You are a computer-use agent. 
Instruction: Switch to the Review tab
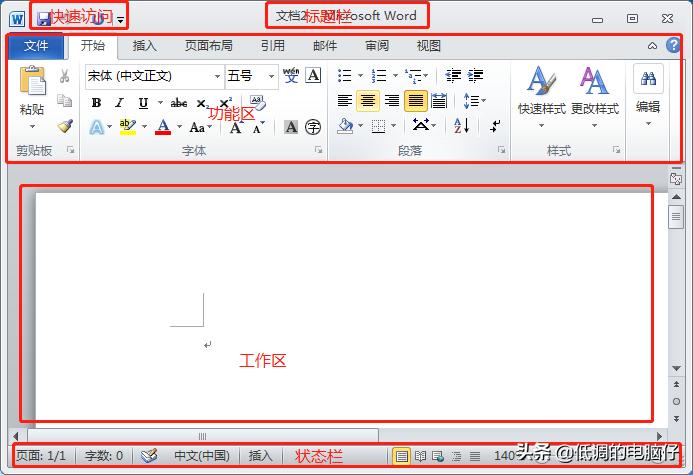coord(377,46)
